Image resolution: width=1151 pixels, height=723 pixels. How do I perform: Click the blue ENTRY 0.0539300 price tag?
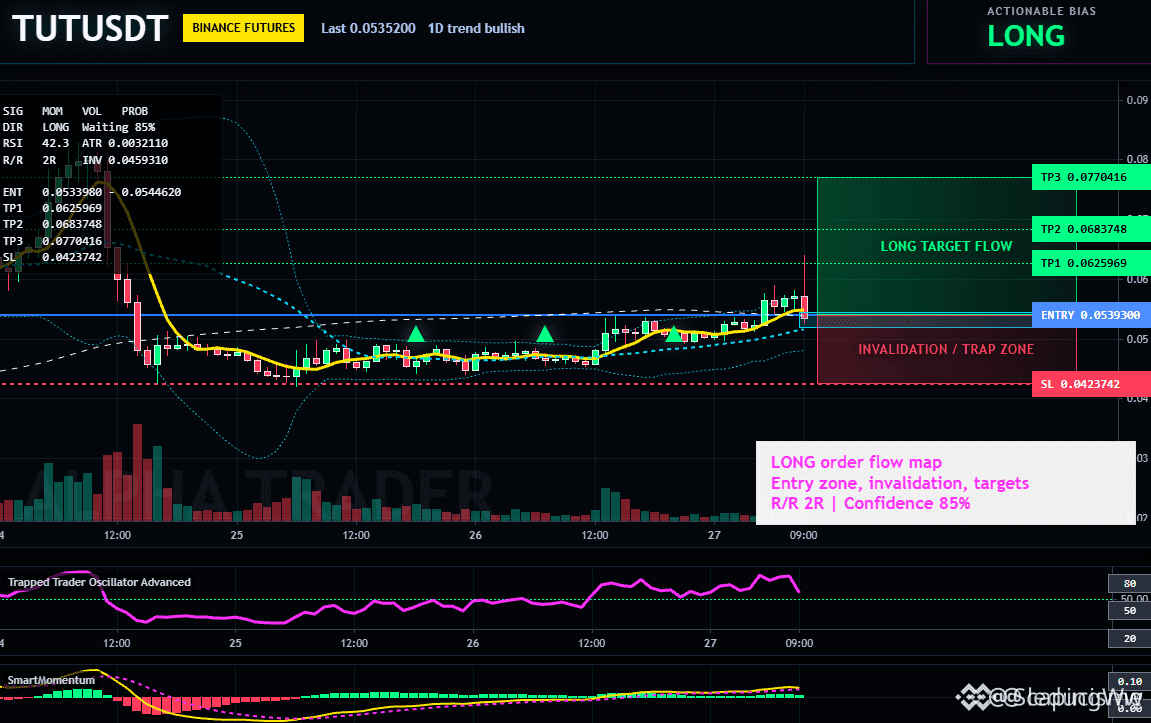(x=1091, y=315)
